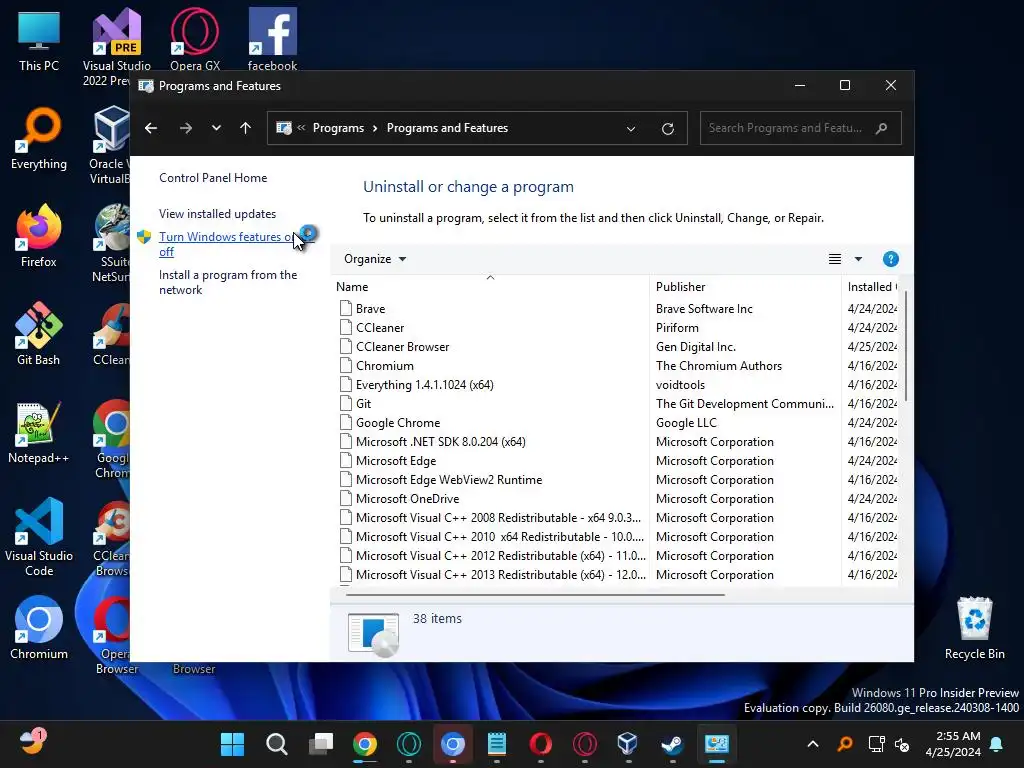Open the Opera GX desktop shortcut
1024x768 pixels.
(x=195, y=39)
